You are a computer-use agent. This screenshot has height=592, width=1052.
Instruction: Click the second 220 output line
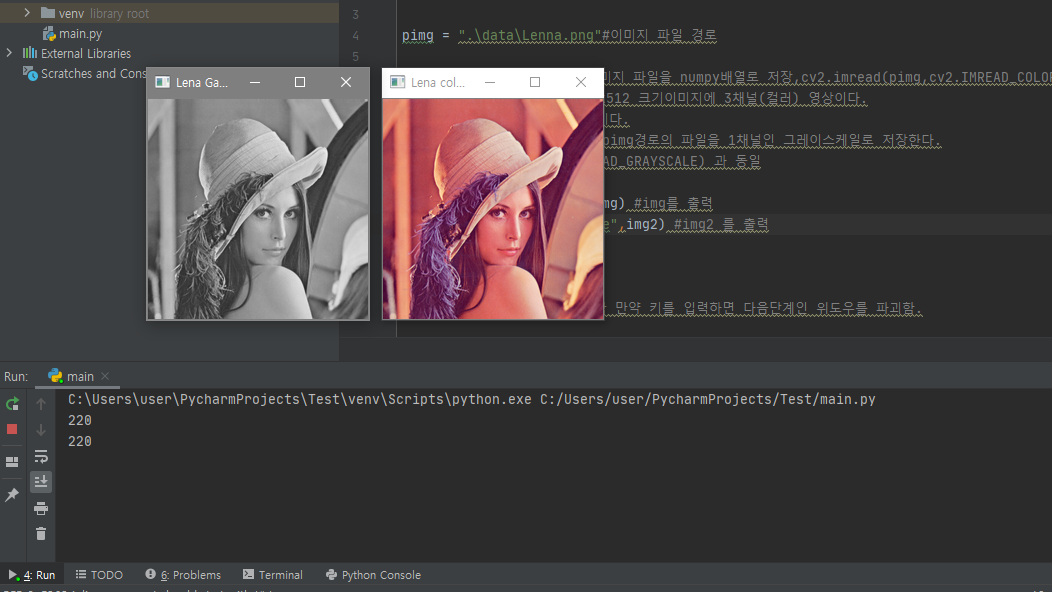(80, 441)
